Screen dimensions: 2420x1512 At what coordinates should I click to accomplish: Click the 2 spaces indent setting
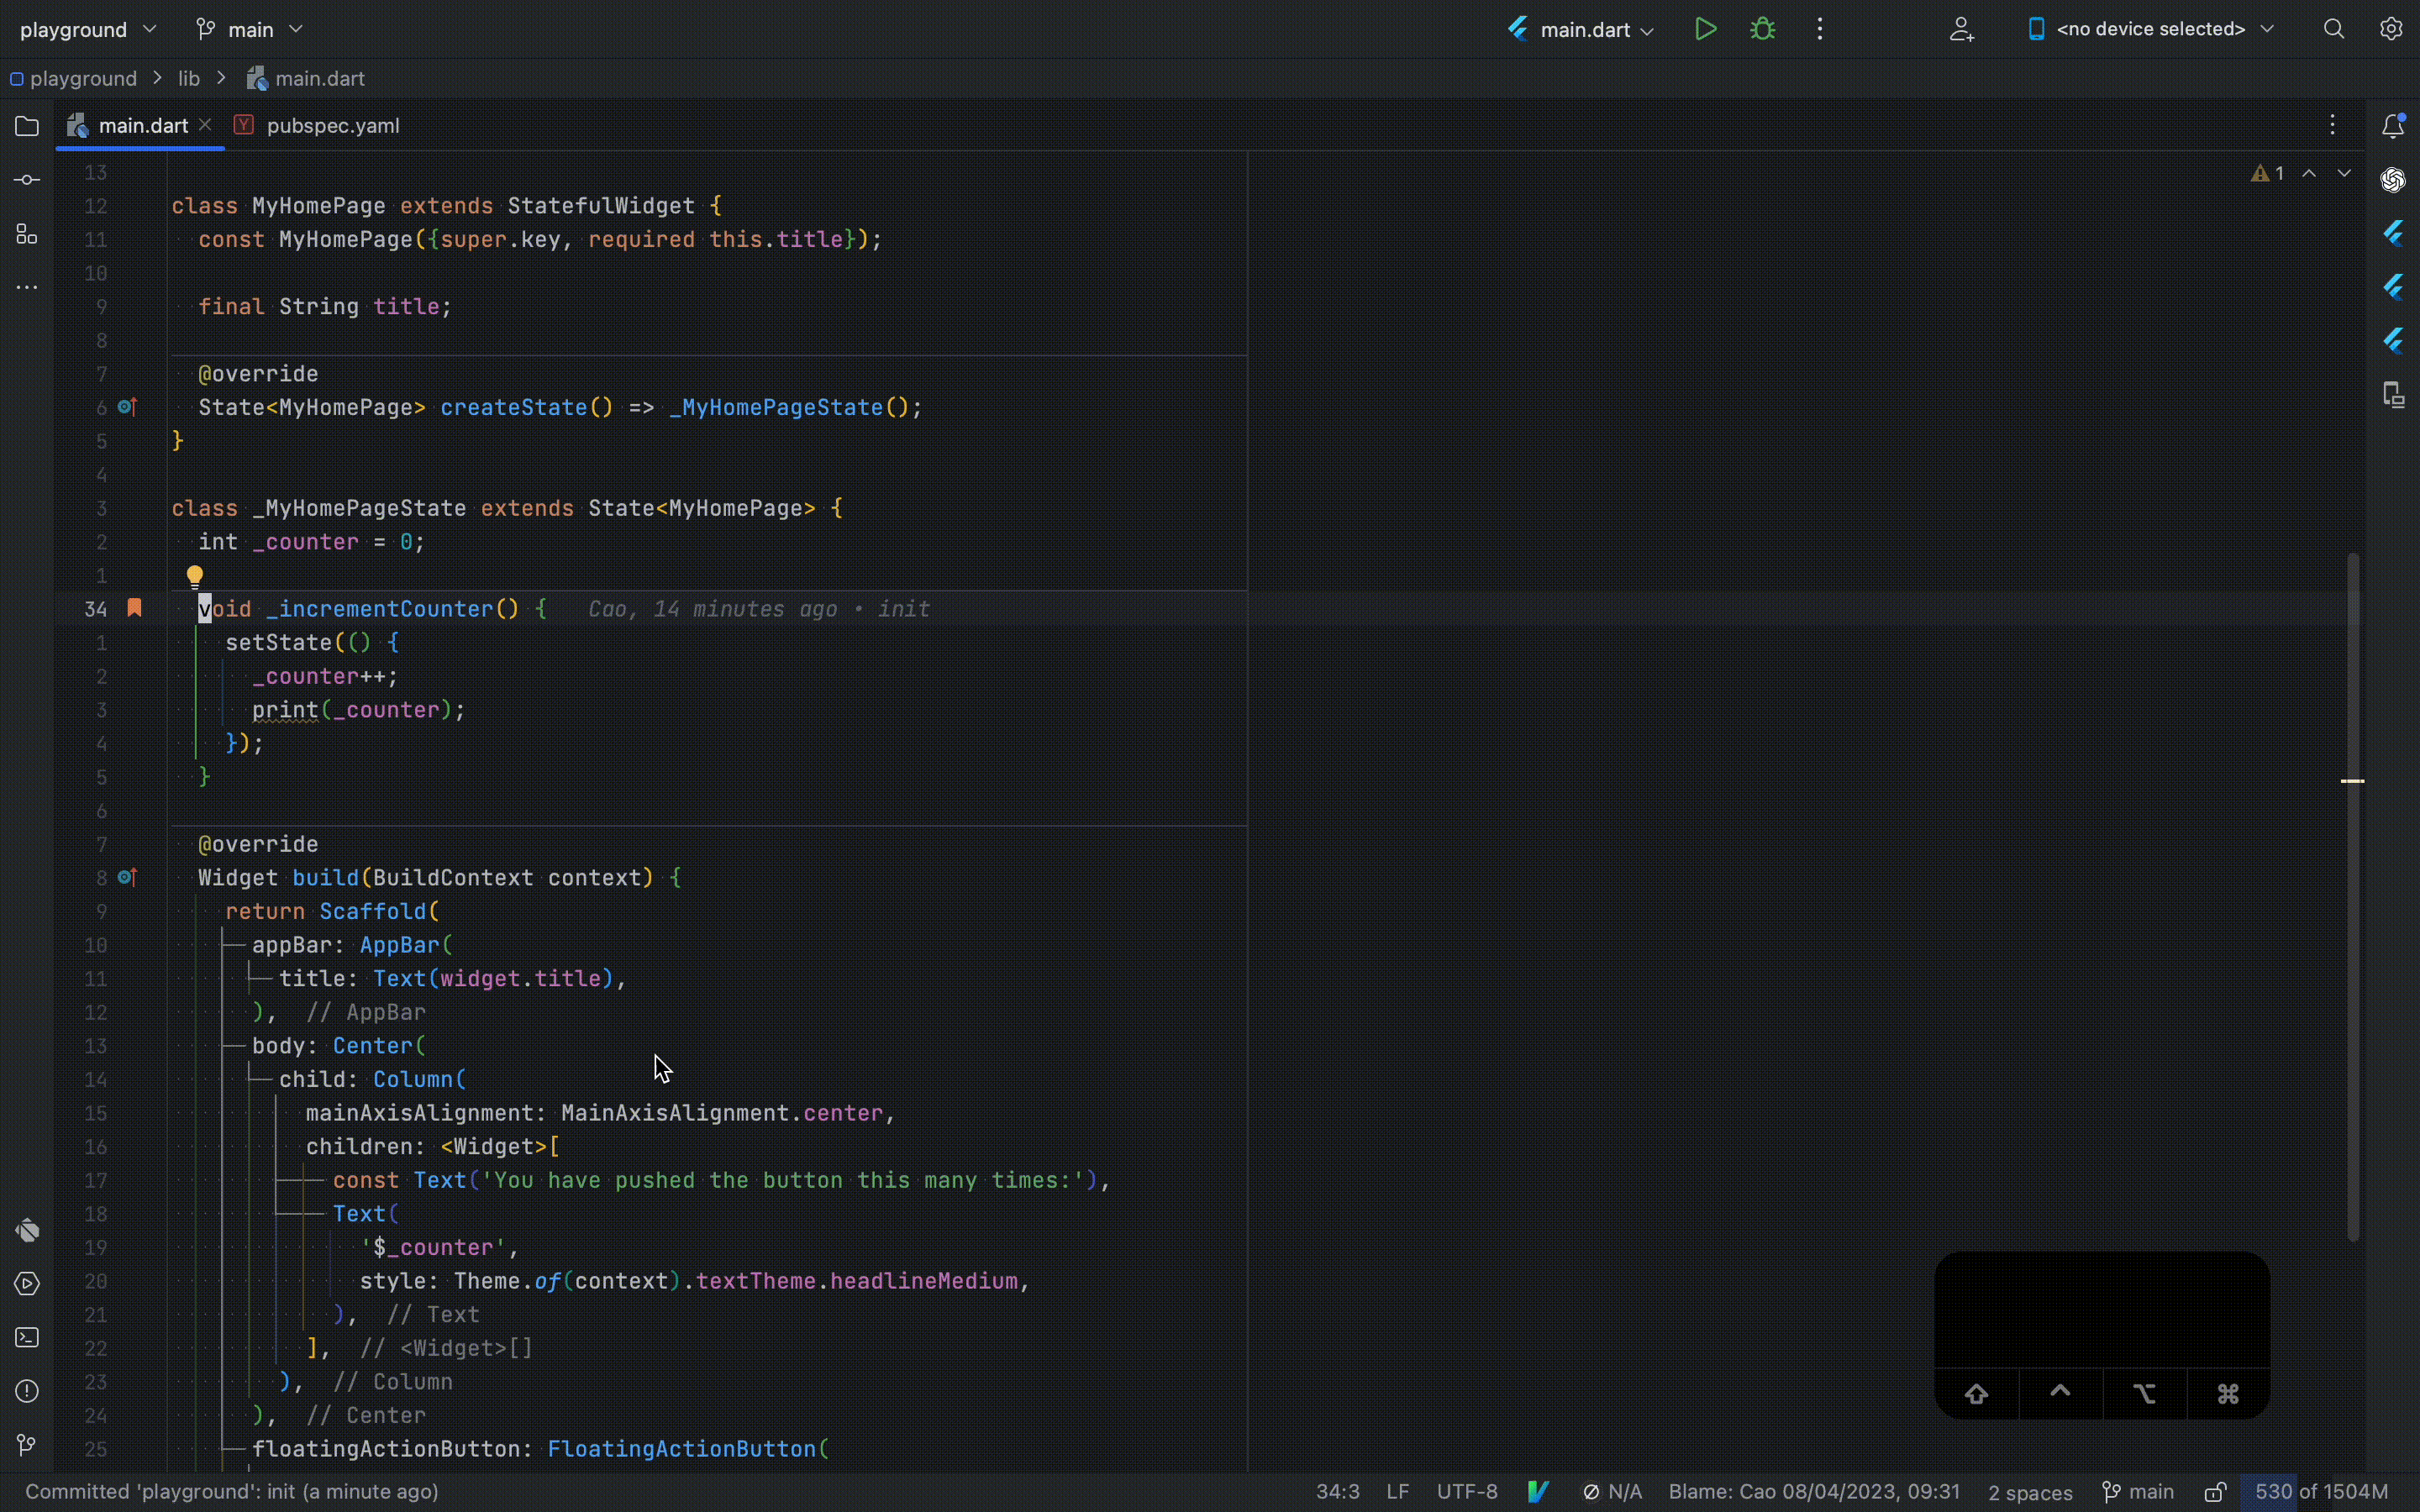[2029, 1492]
